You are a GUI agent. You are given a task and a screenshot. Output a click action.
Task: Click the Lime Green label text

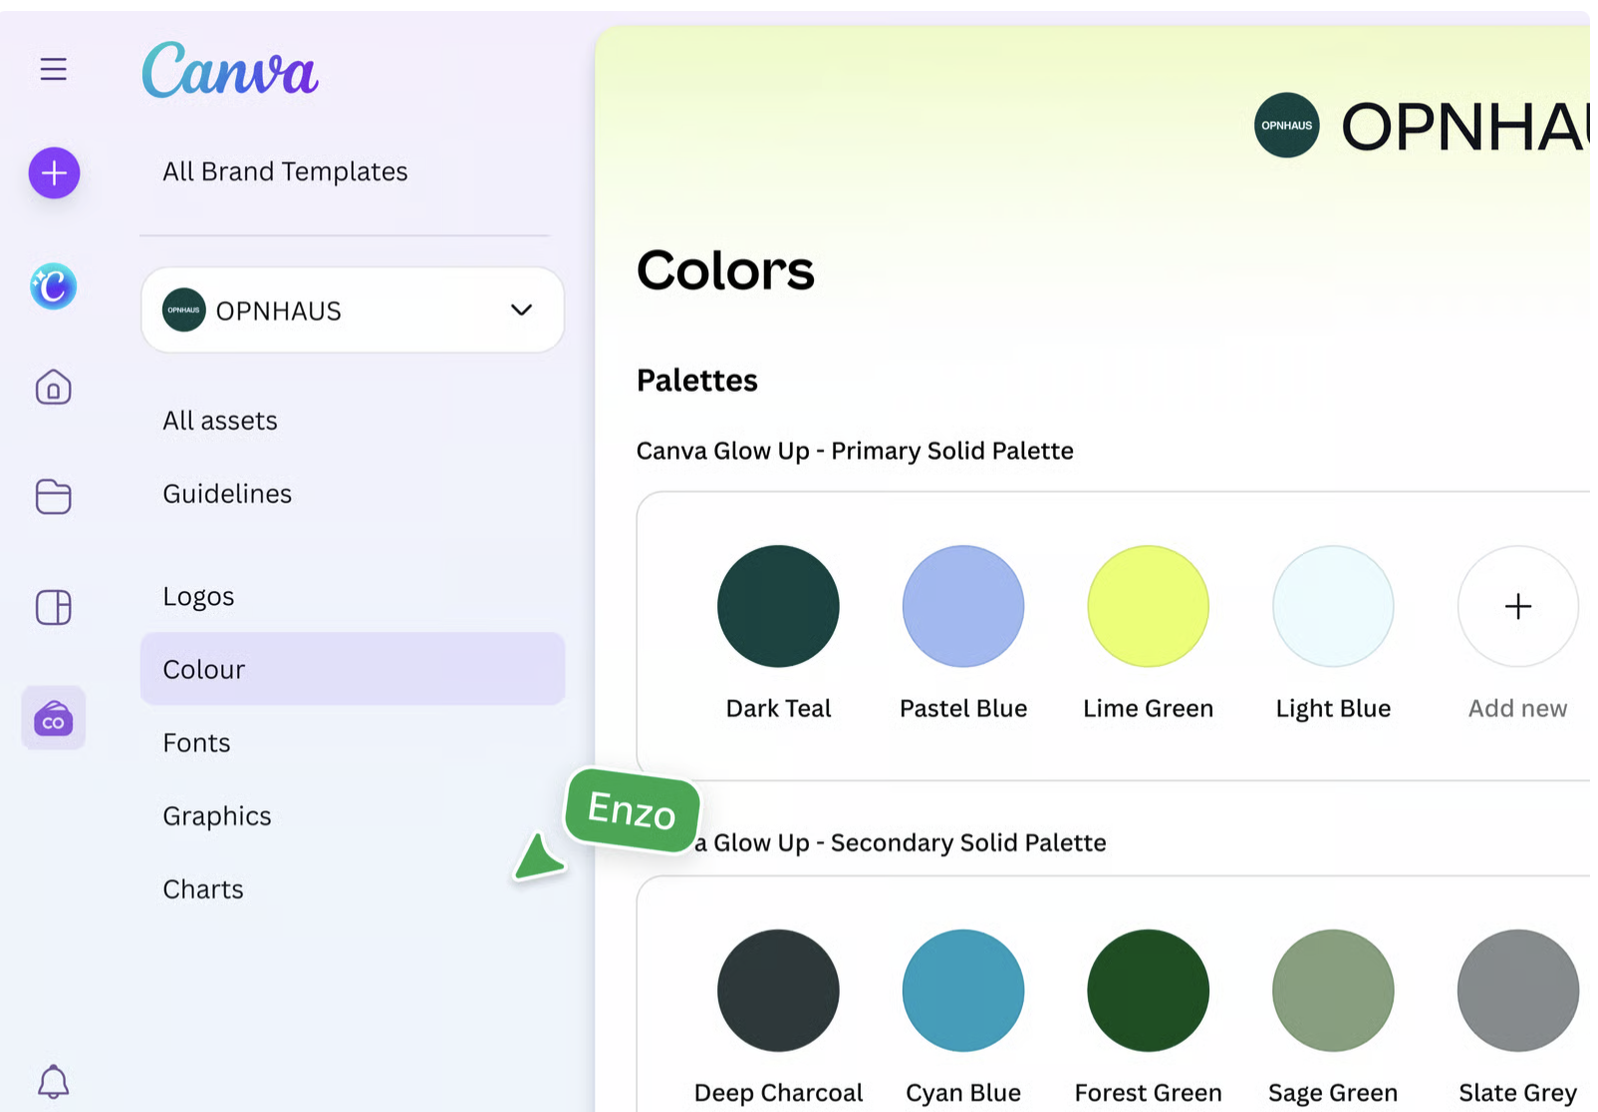1148,708
